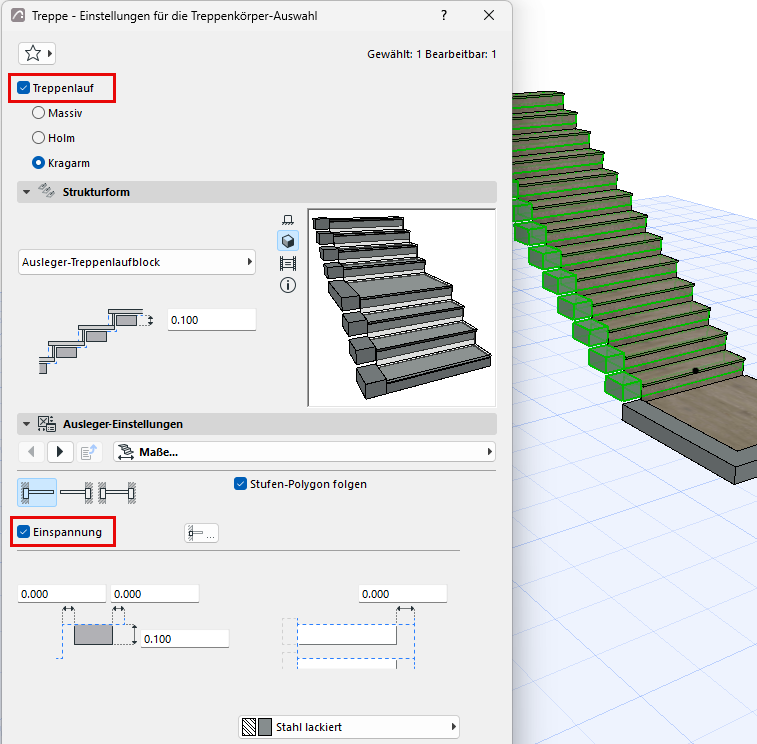The height and width of the screenshot is (744, 757).
Task: Select the Massiv radio option
Action: (x=38, y=113)
